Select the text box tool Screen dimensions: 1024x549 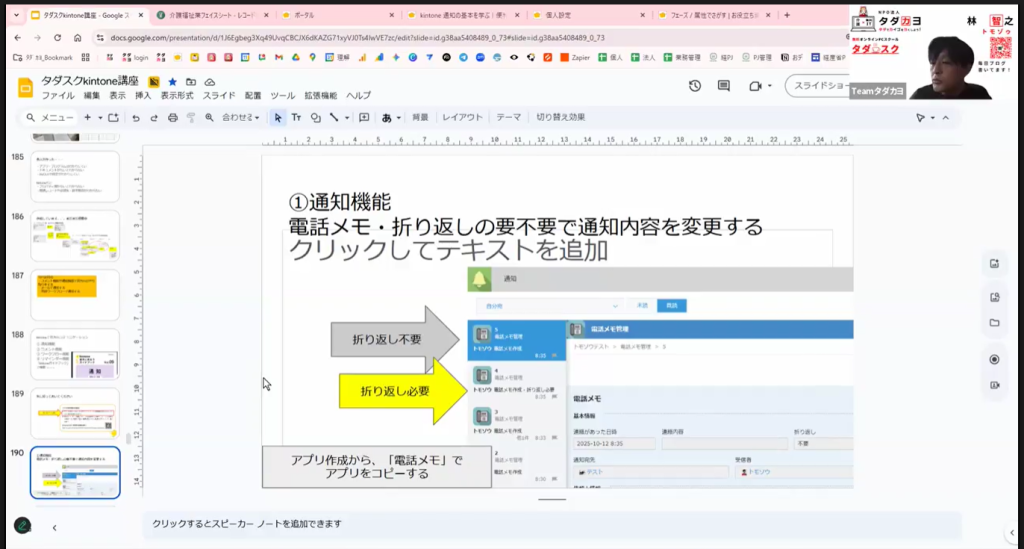pos(296,117)
